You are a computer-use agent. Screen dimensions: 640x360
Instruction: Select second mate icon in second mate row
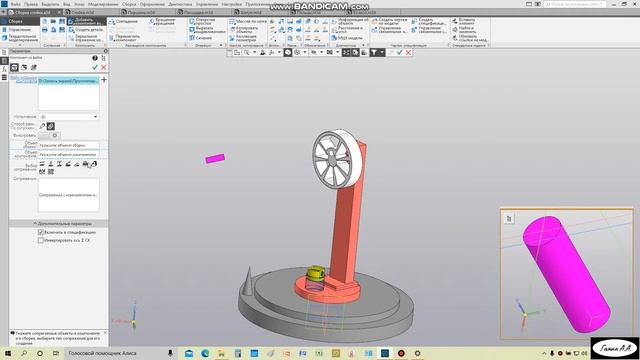[x=51, y=172]
